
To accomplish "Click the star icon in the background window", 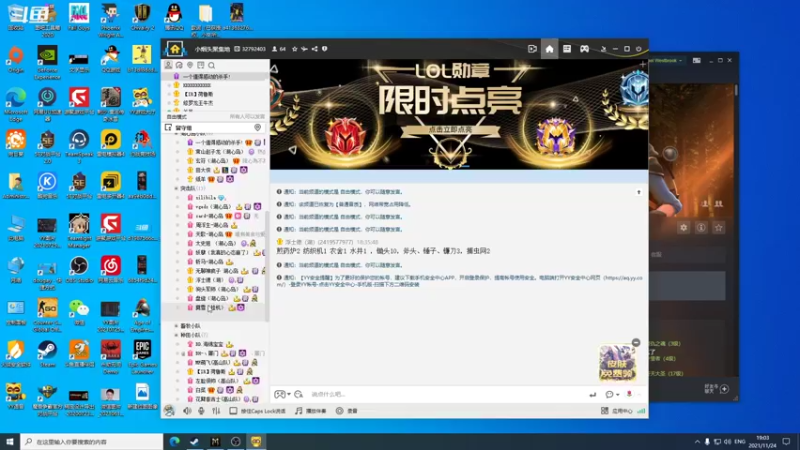I will pos(719,228).
